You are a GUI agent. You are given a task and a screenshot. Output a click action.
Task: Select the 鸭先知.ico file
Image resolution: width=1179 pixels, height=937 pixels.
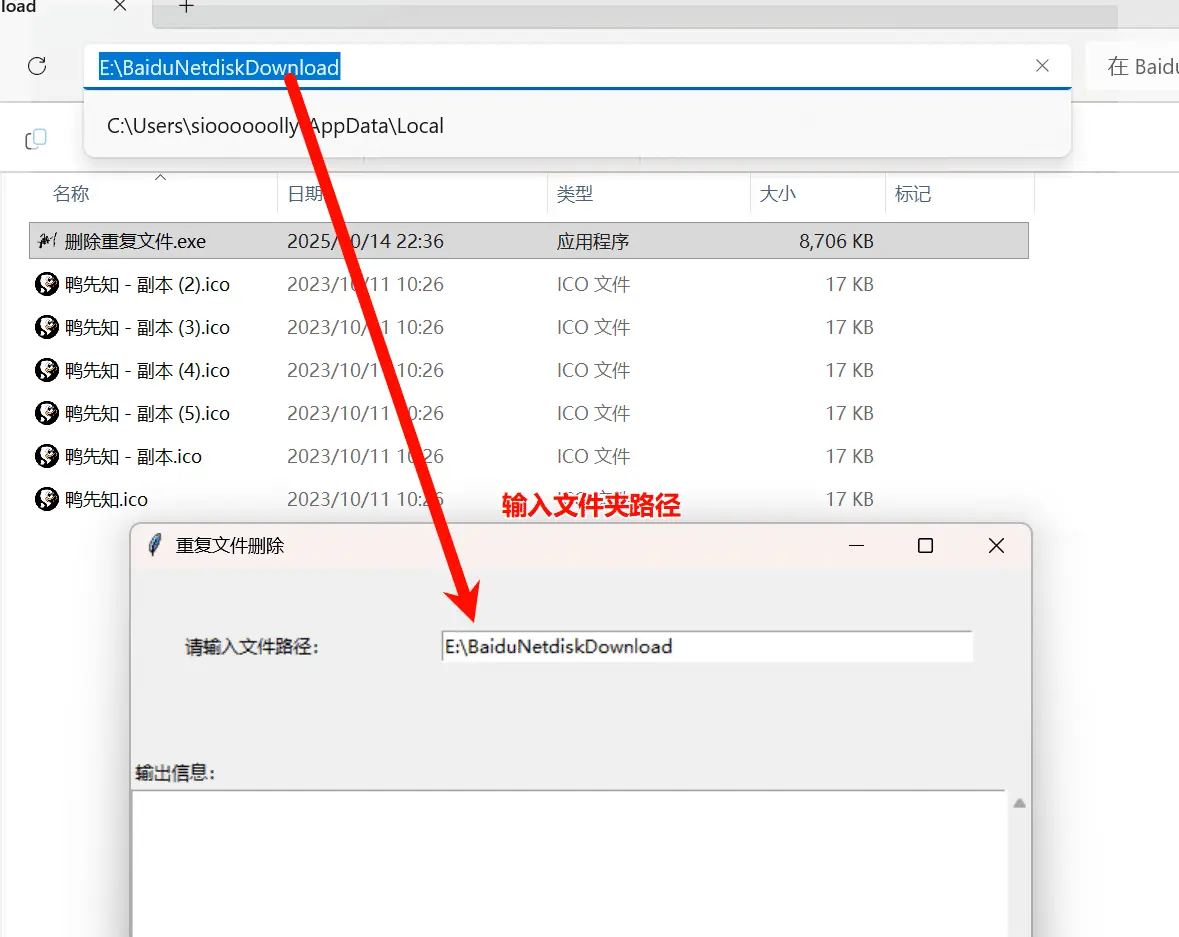[106, 499]
